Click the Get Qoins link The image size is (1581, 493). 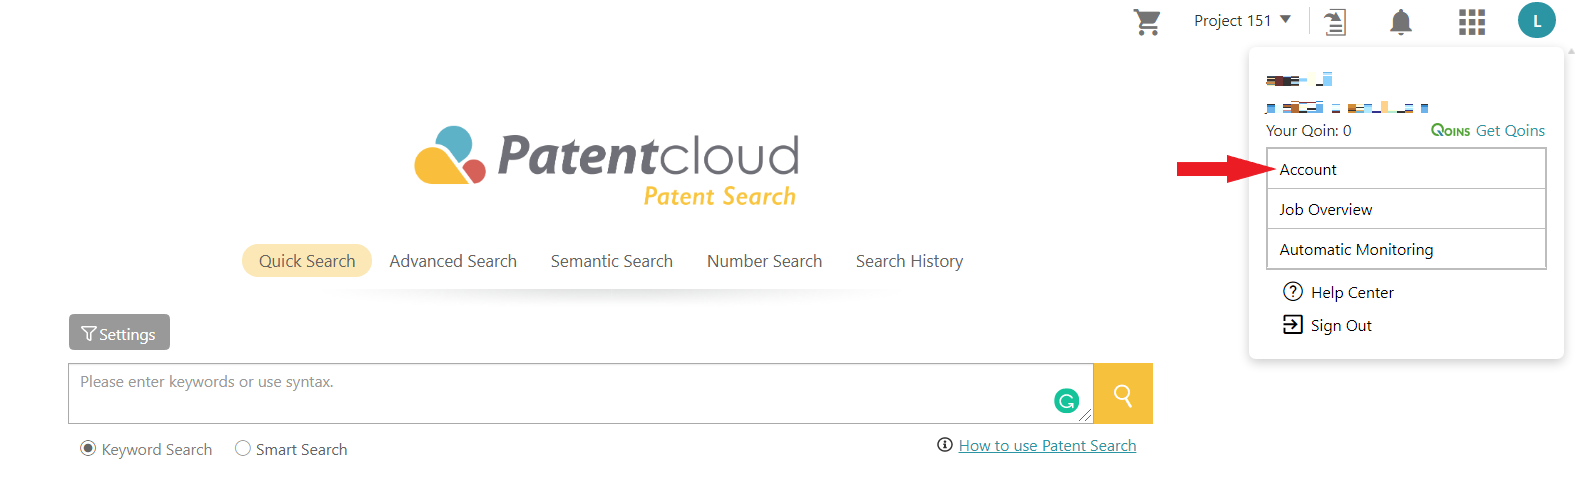point(1488,131)
